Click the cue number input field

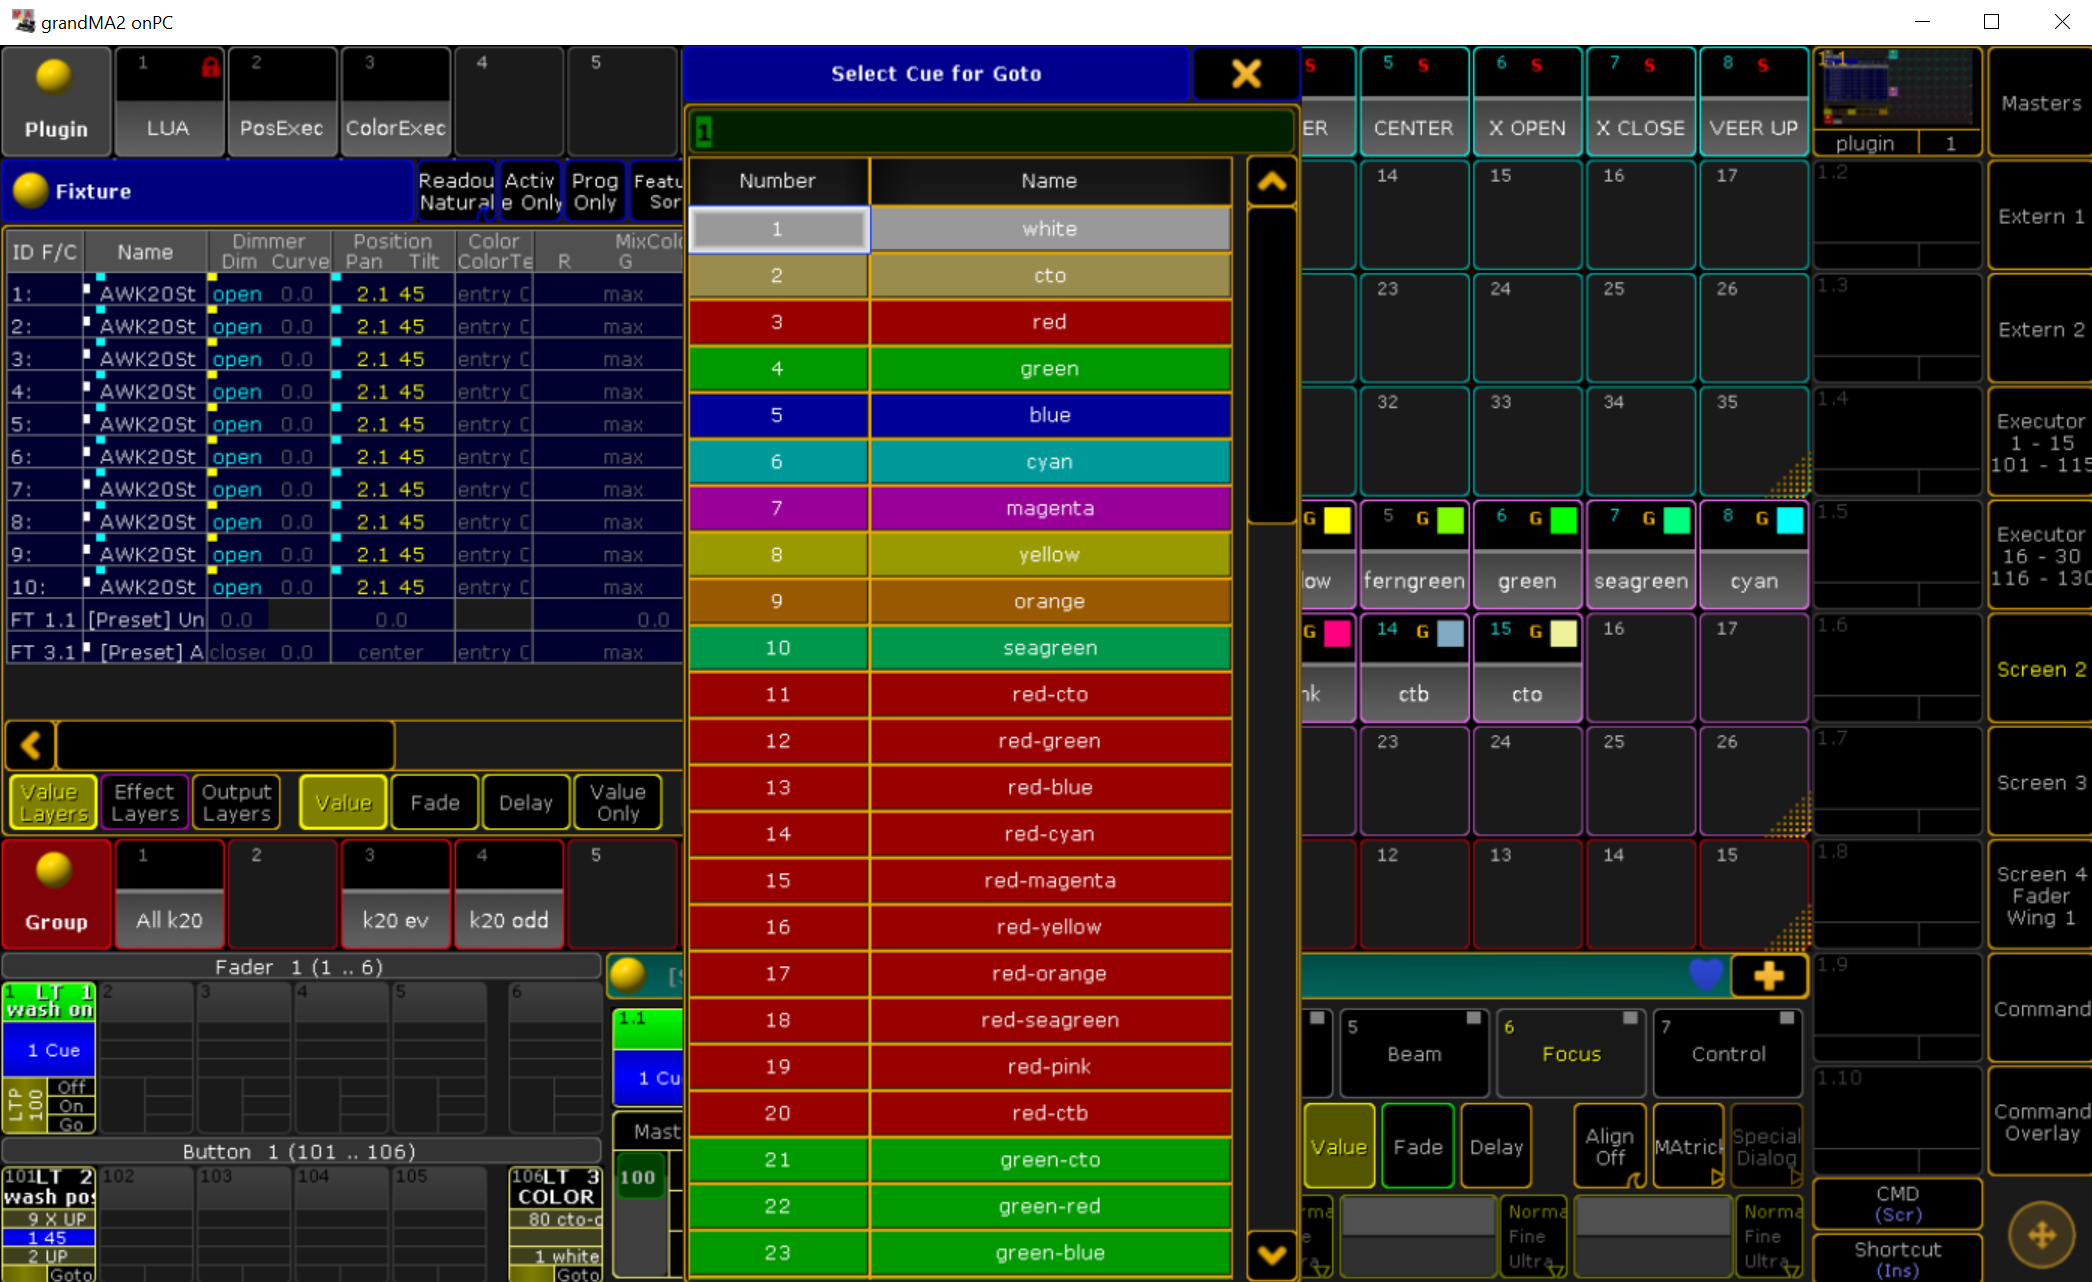pyautogui.click(x=990, y=130)
